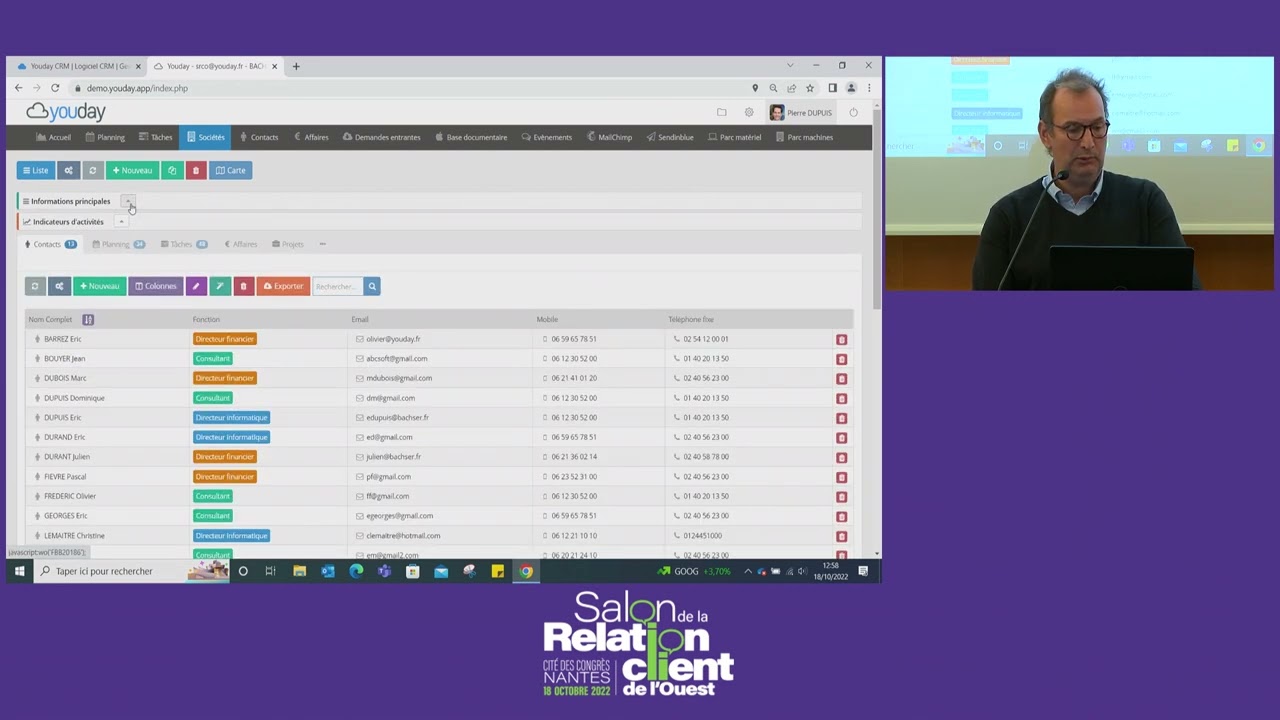The image size is (1280, 720).
Task: Click the email olivier@youday.fr
Action: pyautogui.click(x=393, y=339)
